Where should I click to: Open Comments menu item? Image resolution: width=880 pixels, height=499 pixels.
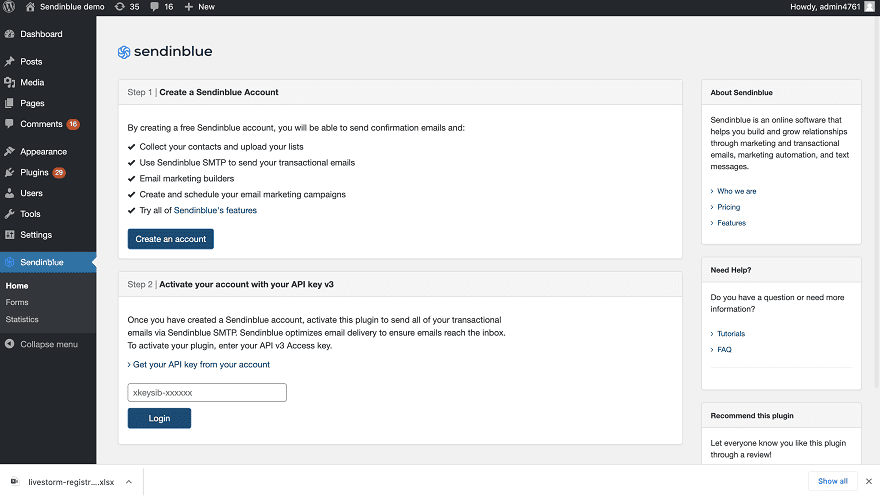pyautogui.click(x=41, y=123)
